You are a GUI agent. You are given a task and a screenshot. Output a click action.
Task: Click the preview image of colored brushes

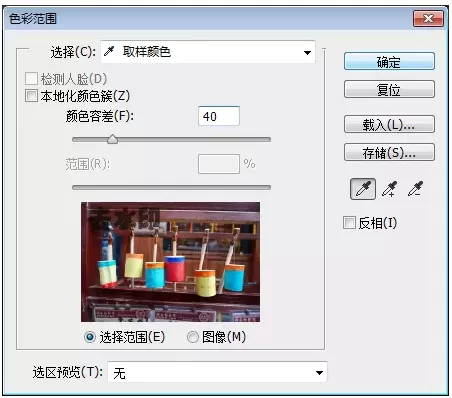pos(170,262)
